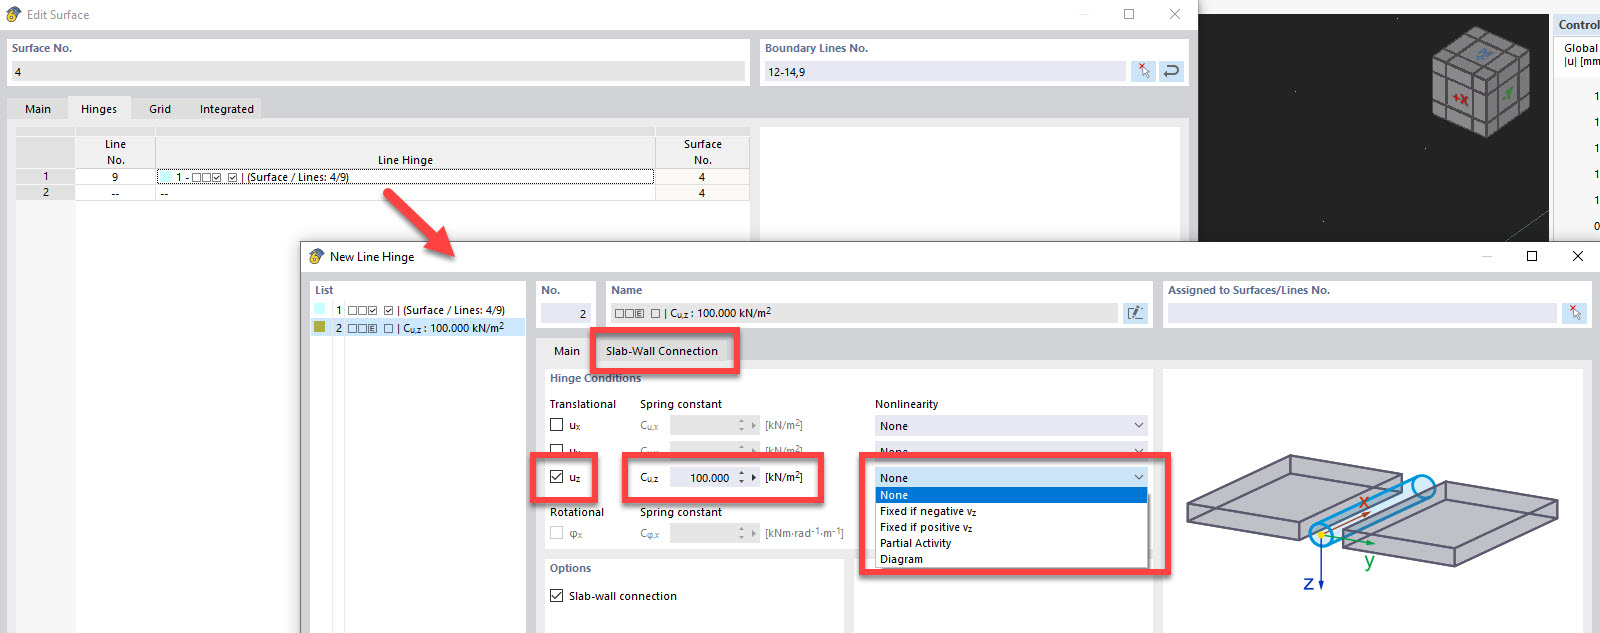The height and width of the screenshot is (633, 1600).
Task: Switch to the Hinges tab
Action: tap(99, 109)
